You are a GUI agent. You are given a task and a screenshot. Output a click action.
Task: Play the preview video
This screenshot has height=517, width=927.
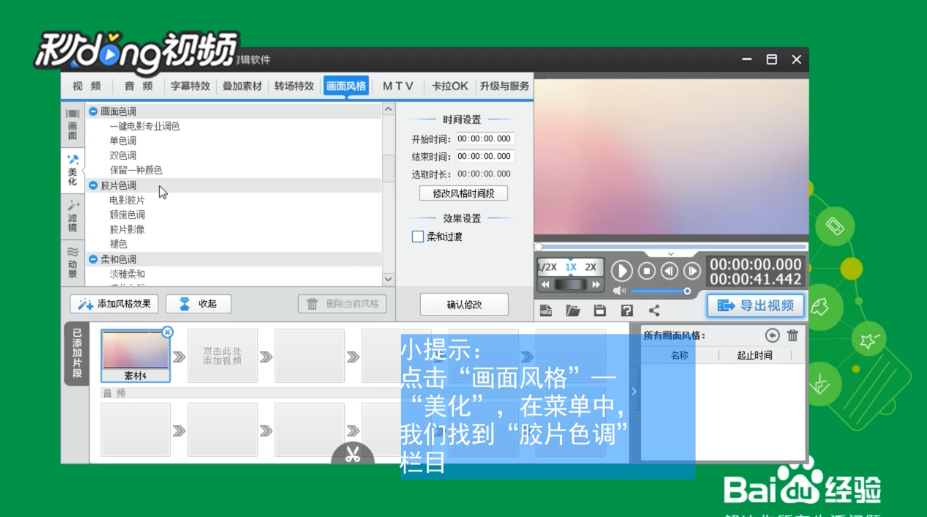pyautogui.click(x=621, y=271)
